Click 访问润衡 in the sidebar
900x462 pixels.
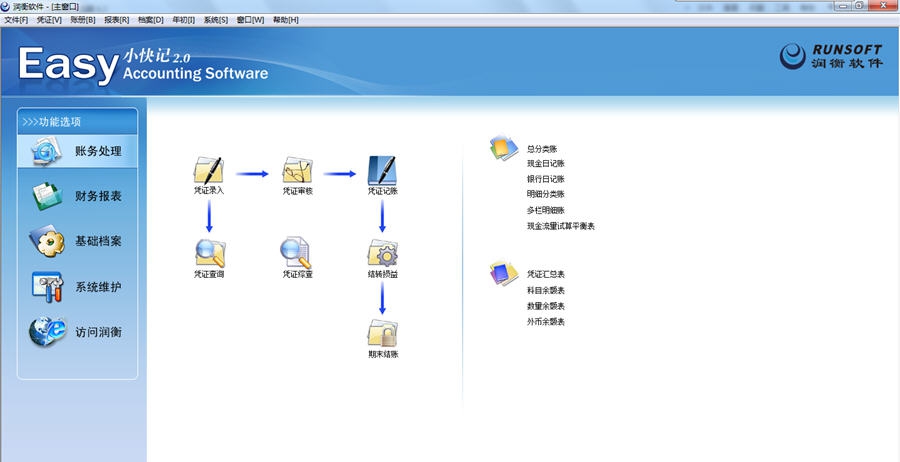tap(77, 332)
